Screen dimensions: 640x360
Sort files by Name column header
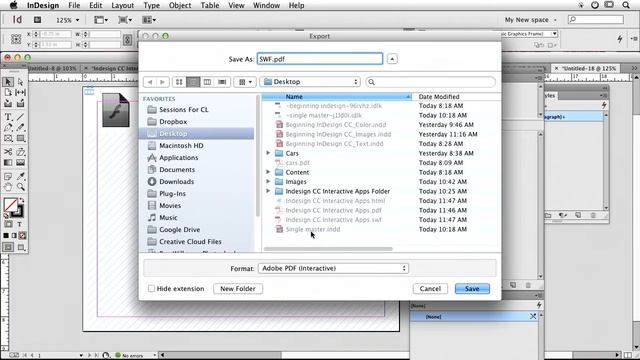(337, 97)
